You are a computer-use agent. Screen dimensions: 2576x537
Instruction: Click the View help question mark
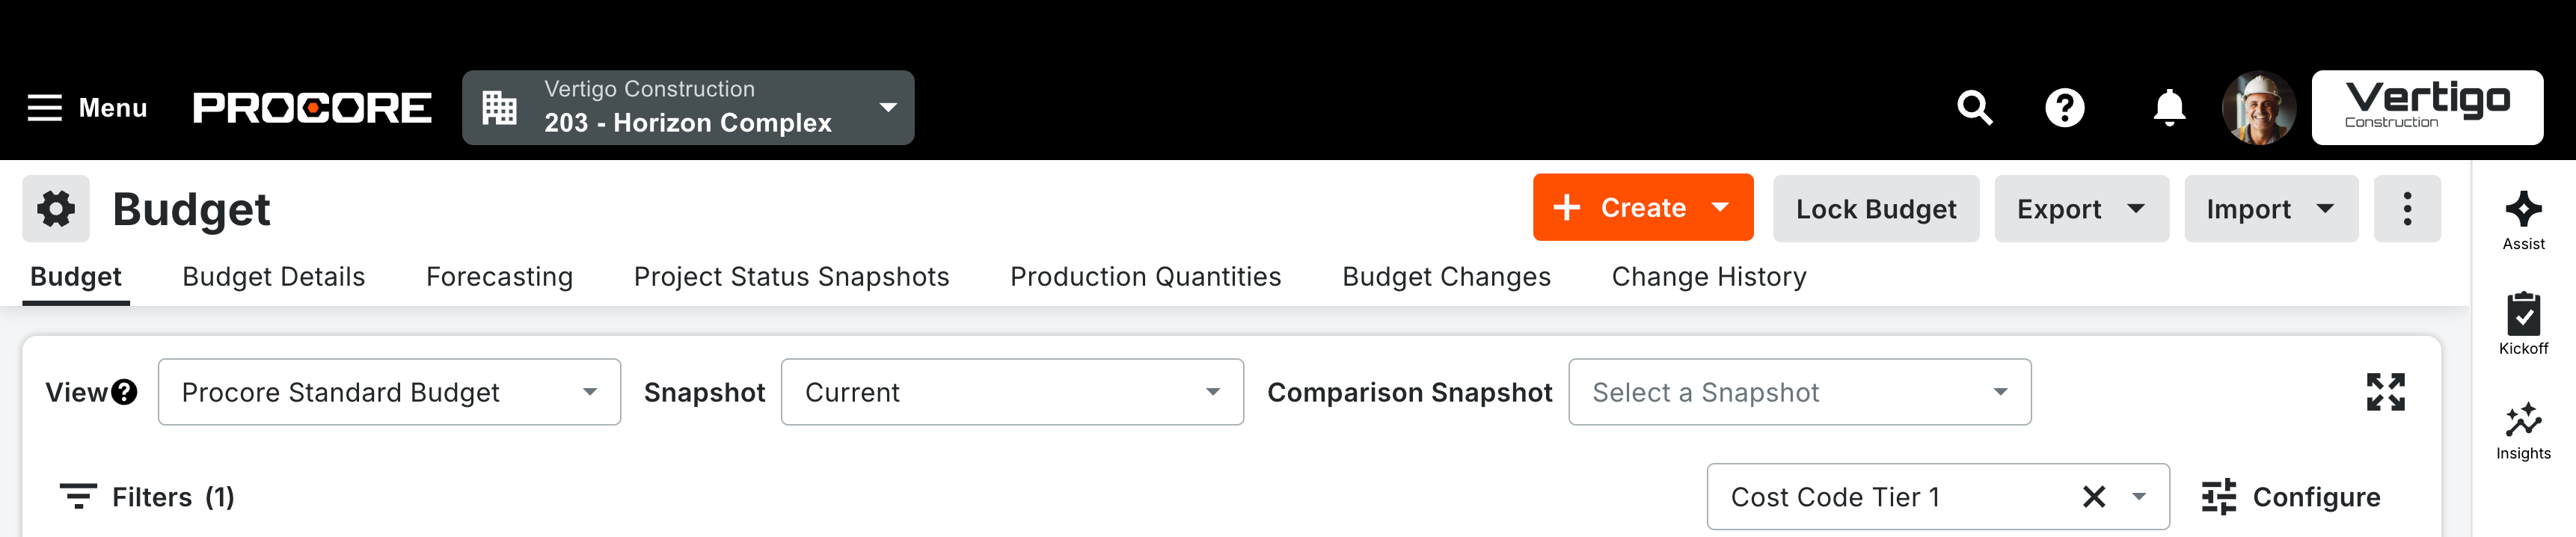[123, 392]
